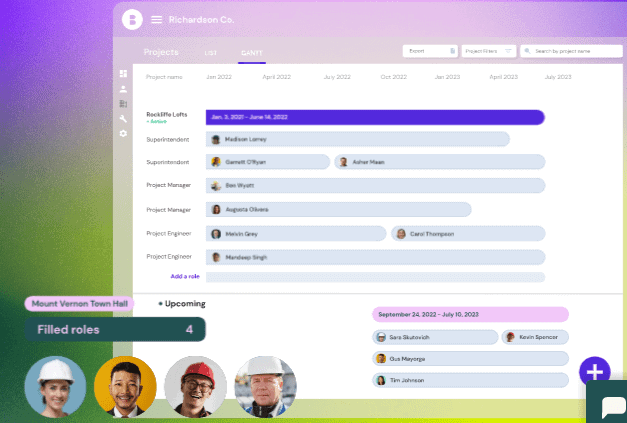Open the buildings icon in sidebar
627x423 pixels.
tap(123, 104)
